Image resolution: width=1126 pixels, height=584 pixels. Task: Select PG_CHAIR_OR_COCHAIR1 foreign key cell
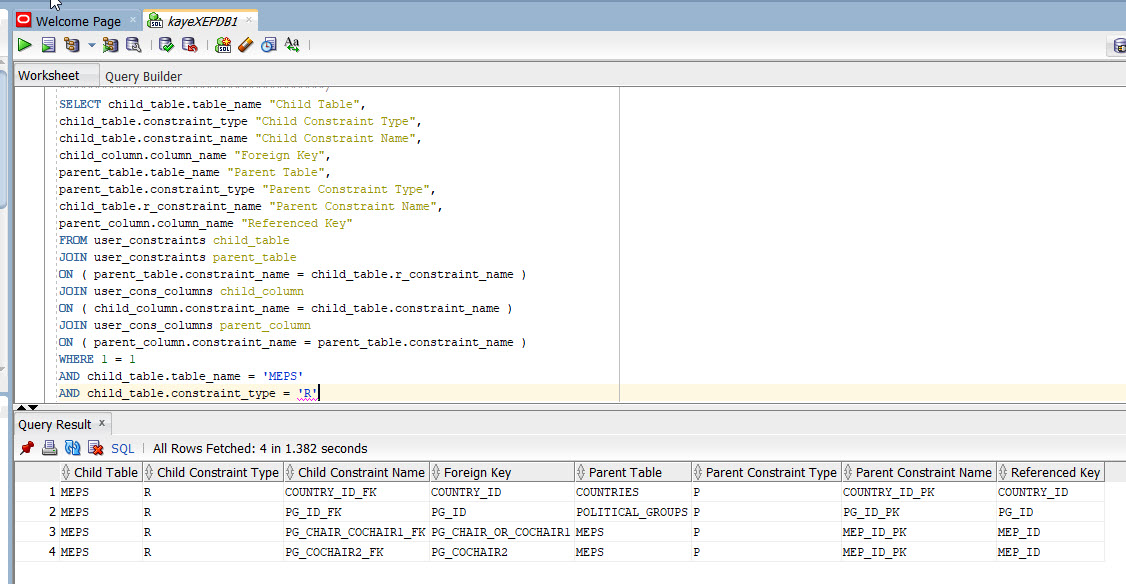click(x=501, y=532)
